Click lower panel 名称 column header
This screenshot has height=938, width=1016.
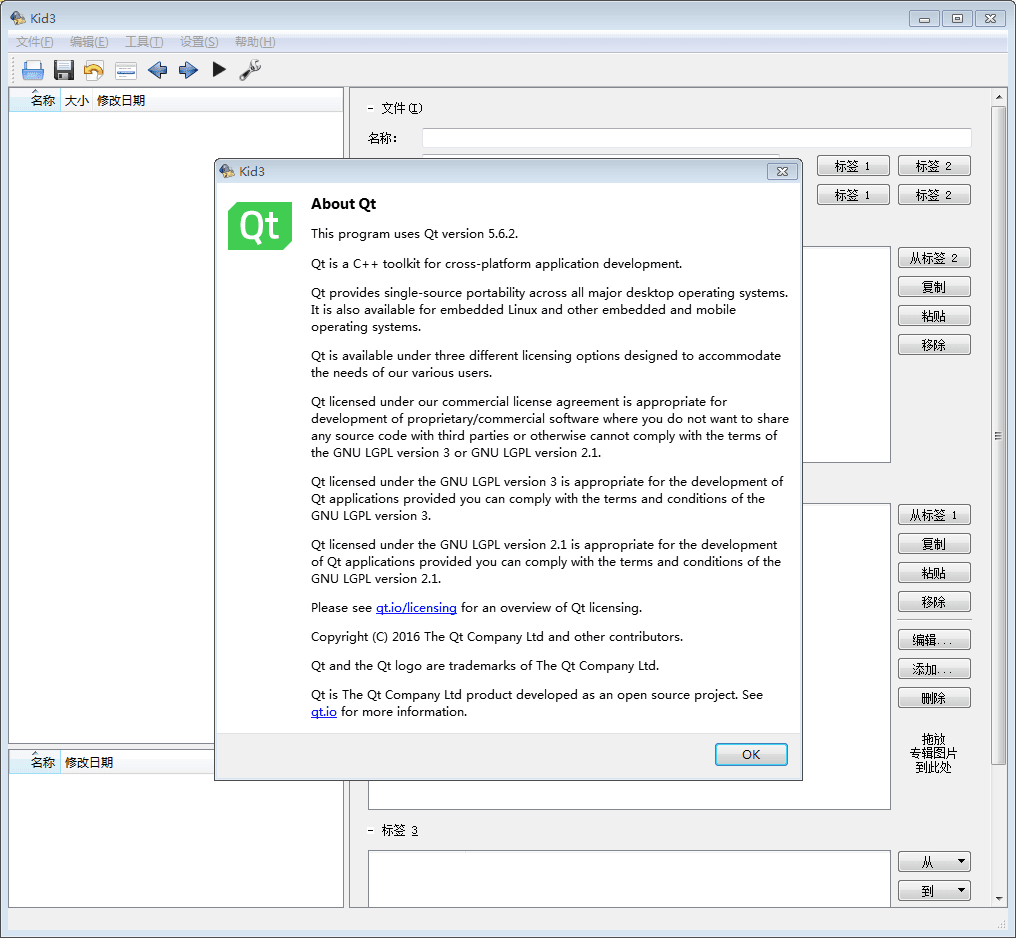(35, 762)
